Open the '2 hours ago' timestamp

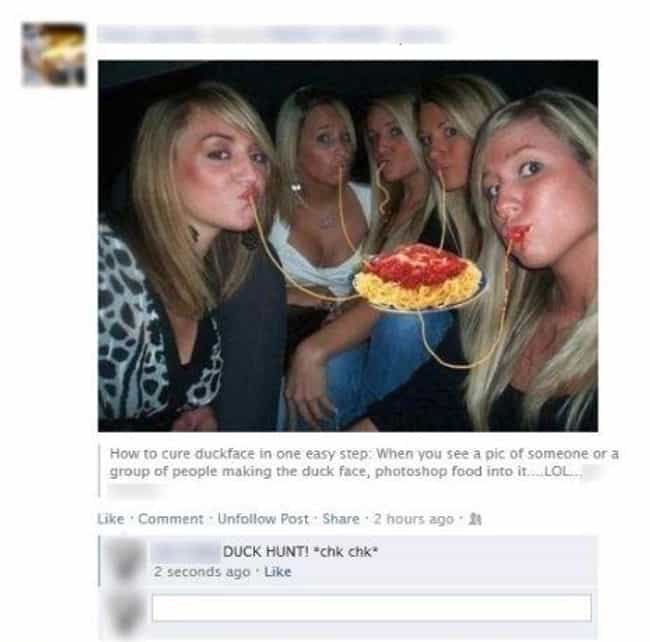[414, 519]
